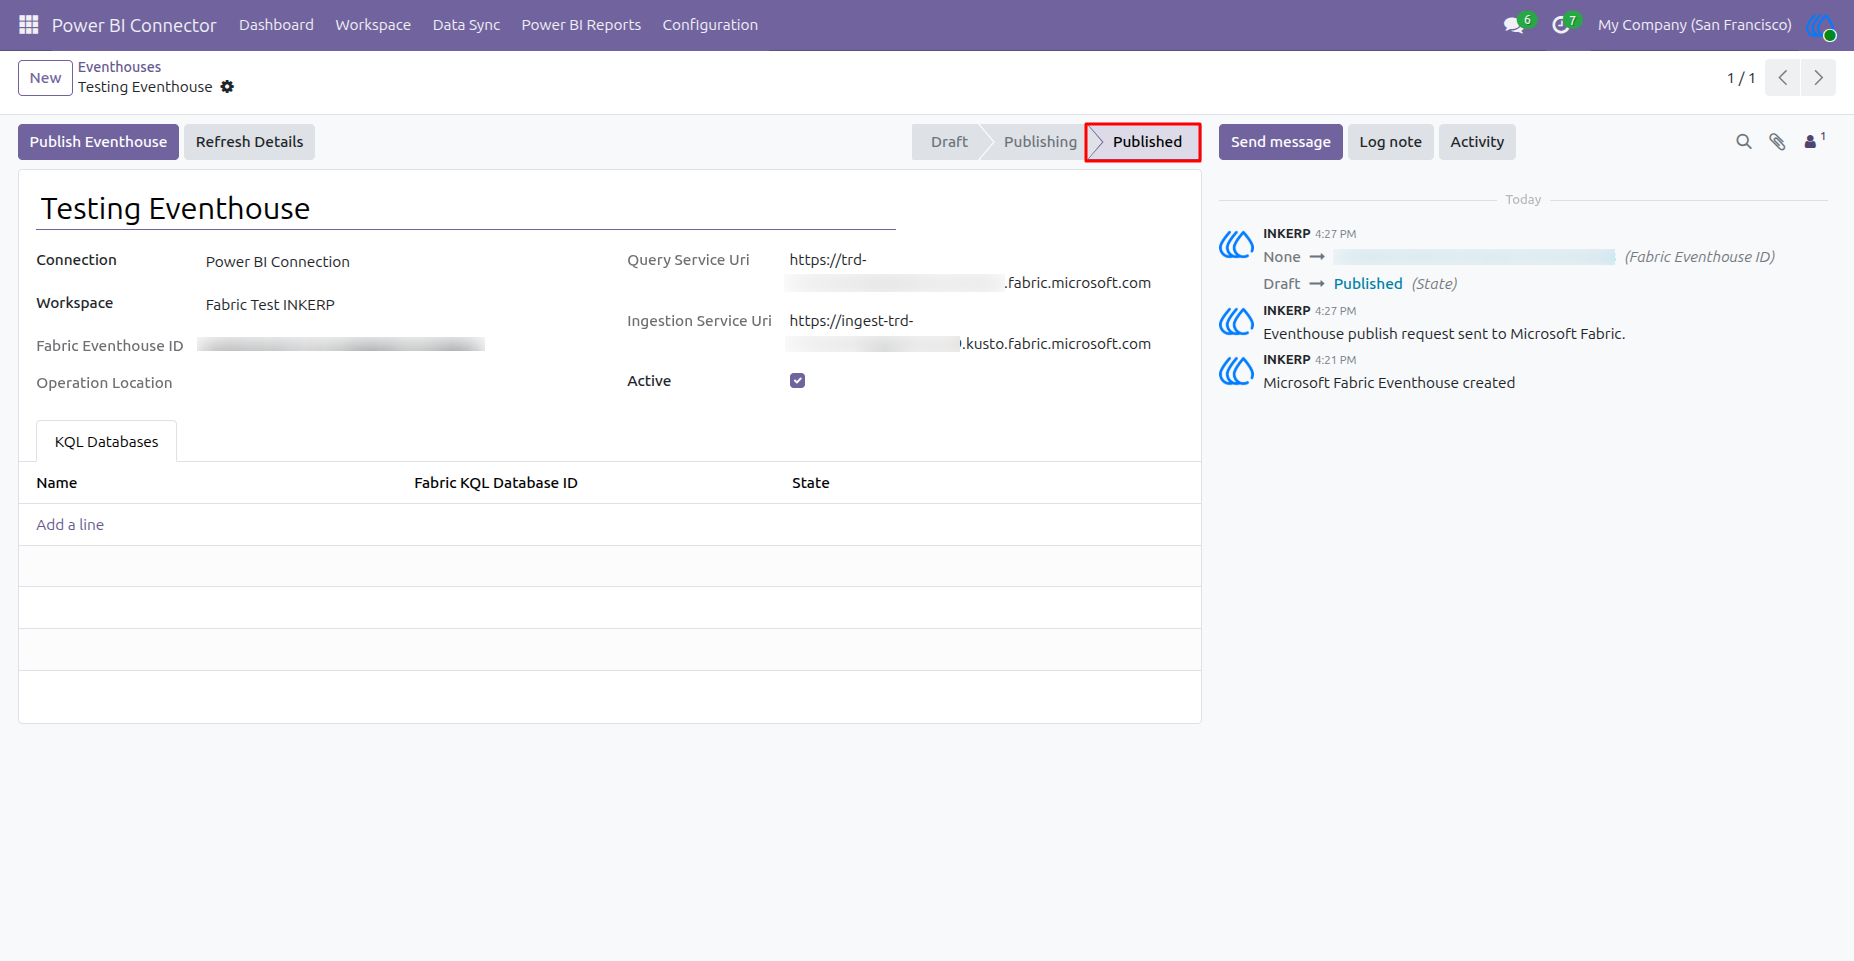Click INKERP avatar on publish request message
This screenshot has width=1854, height=961.
point(1236,322)
